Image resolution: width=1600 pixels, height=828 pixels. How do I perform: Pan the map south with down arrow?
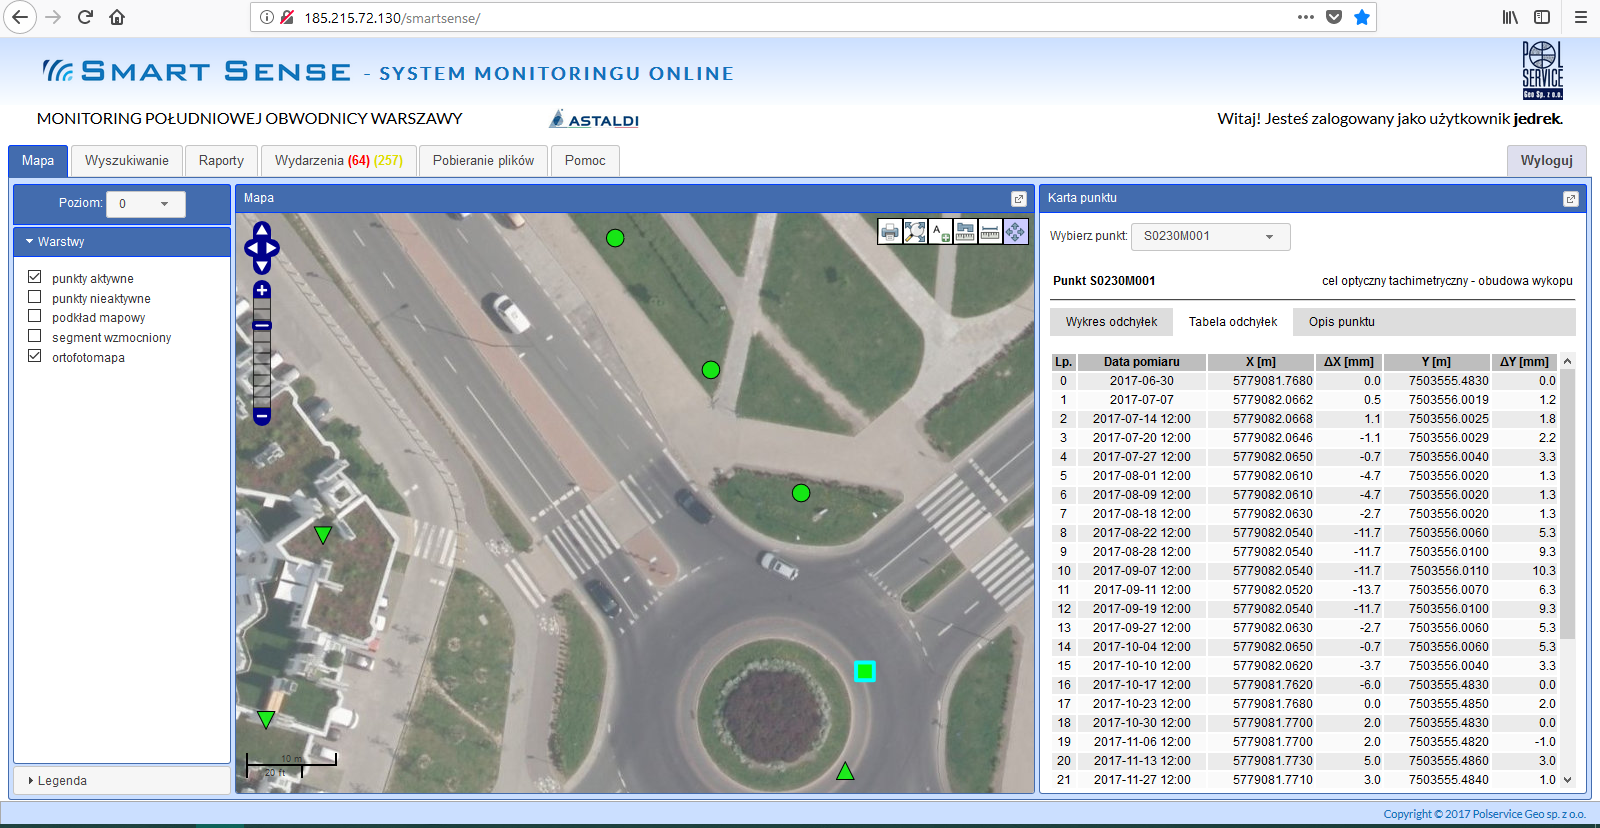(x=262, y=266)
